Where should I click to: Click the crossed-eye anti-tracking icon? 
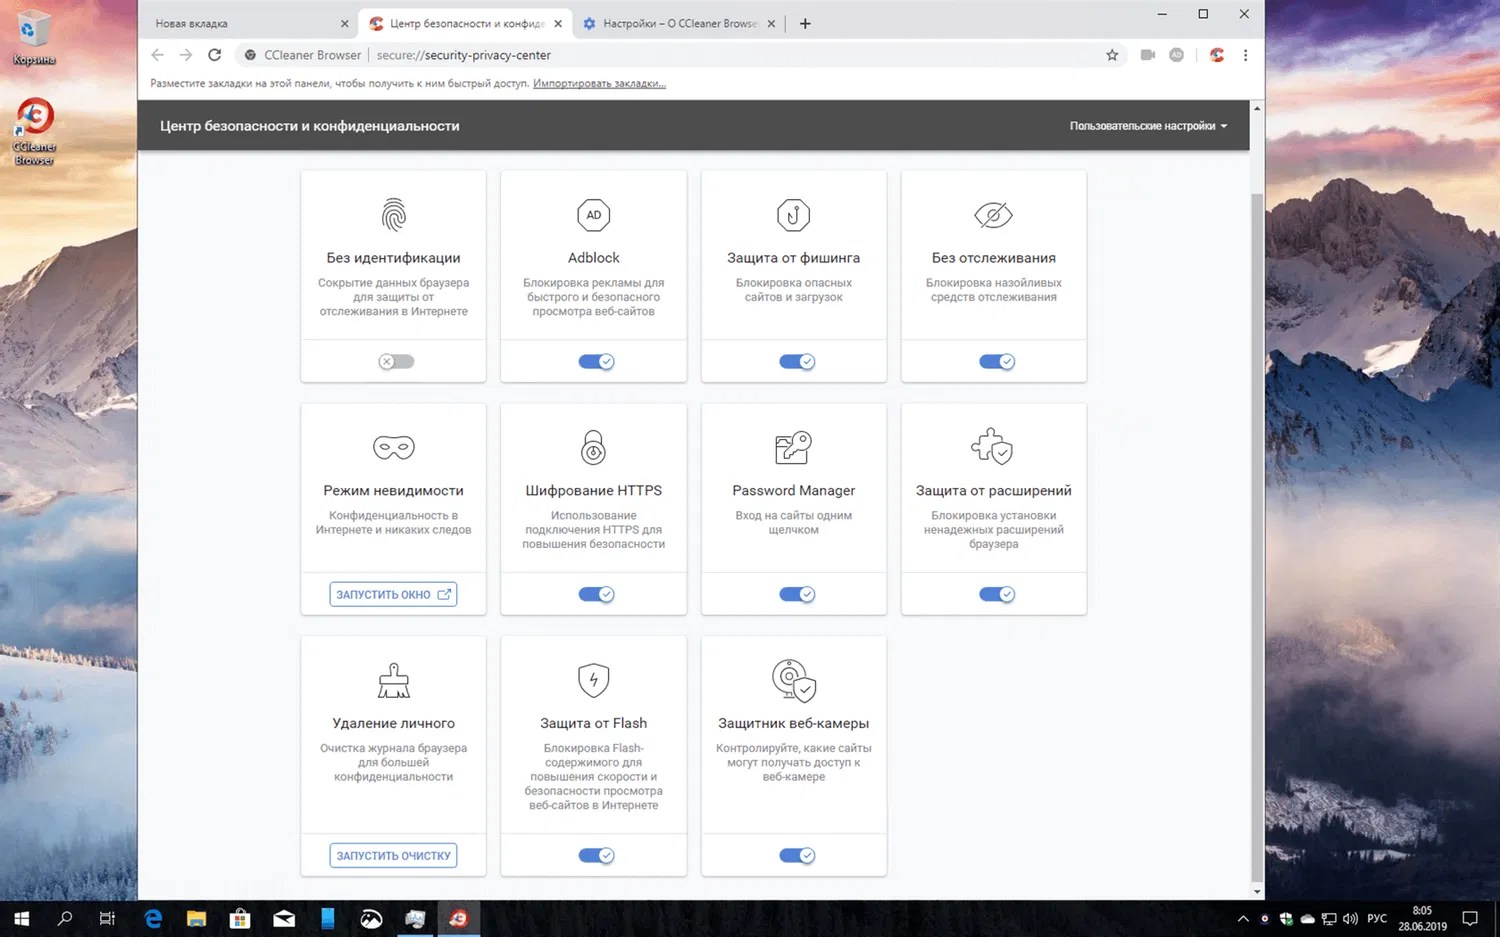(x=994, y=215)
